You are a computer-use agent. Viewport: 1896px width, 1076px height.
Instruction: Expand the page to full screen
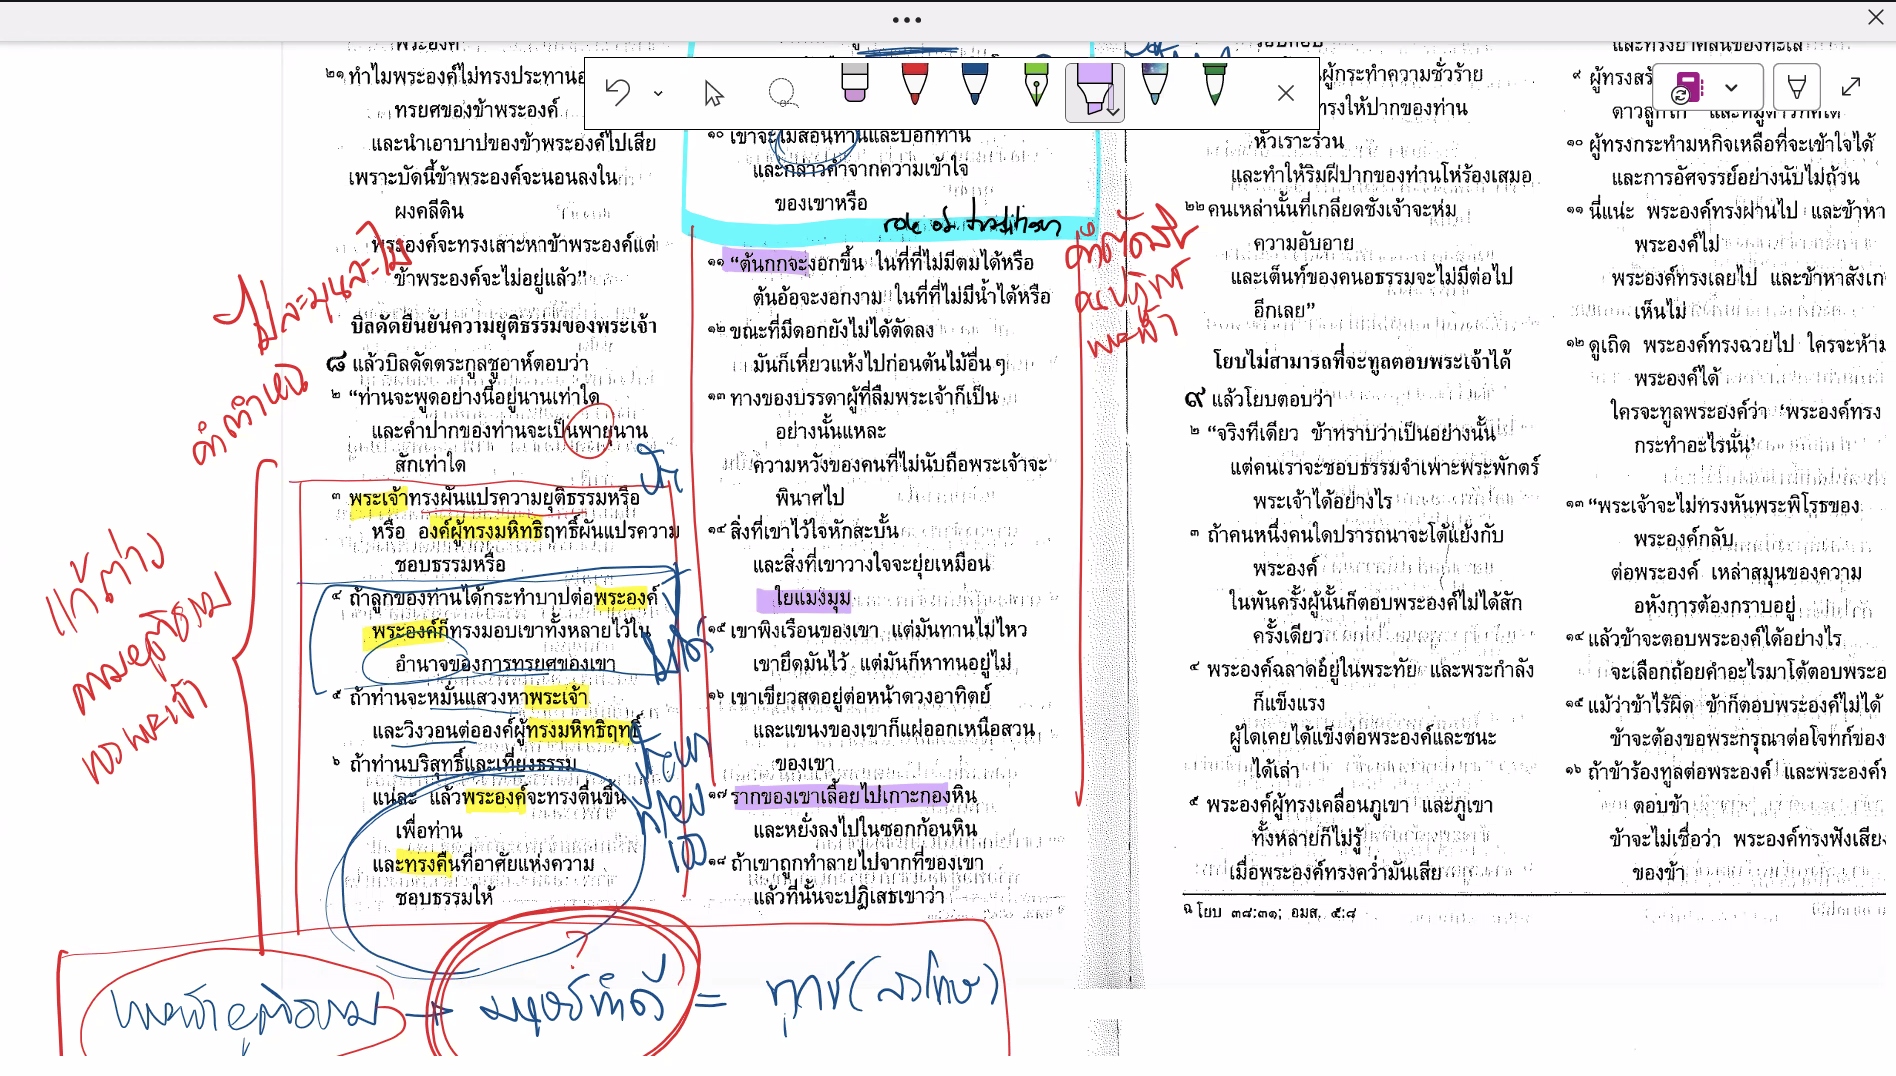(1851, 87)
